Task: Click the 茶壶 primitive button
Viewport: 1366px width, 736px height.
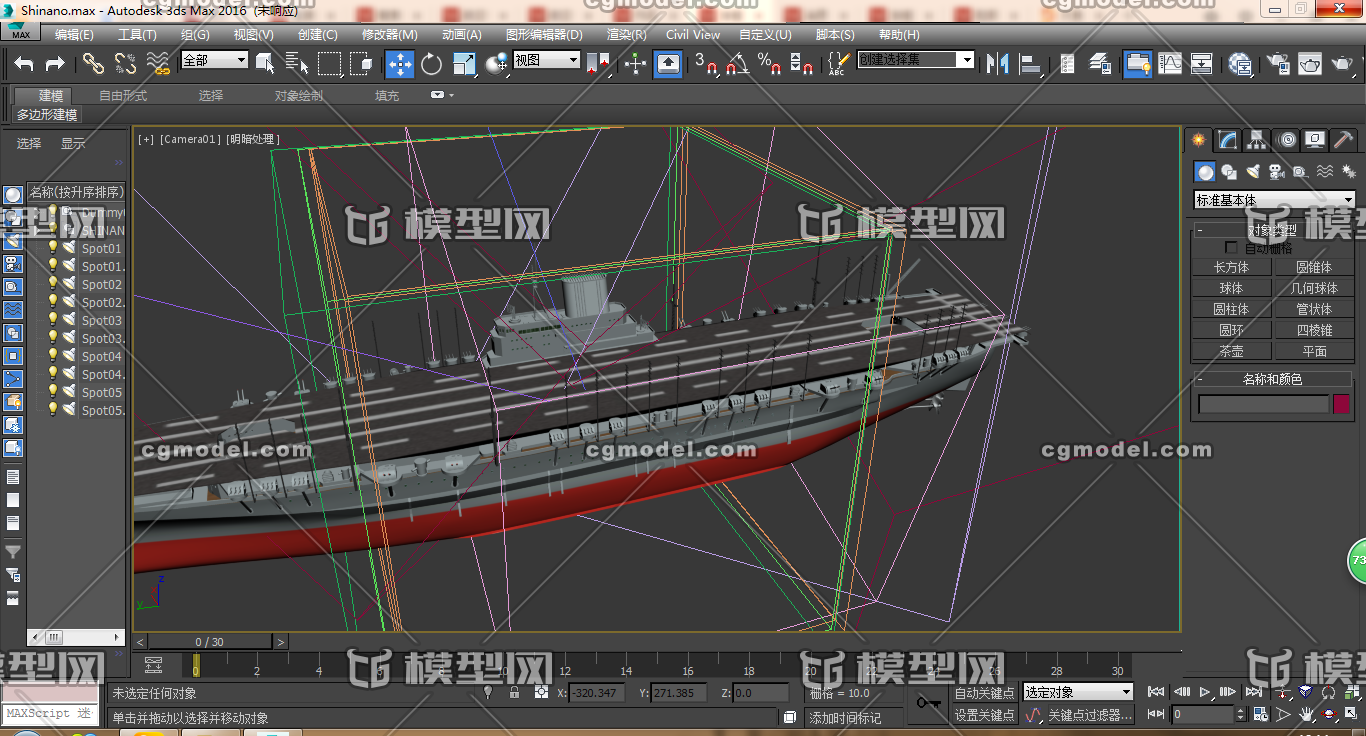Action: [x=1232, y=350]
